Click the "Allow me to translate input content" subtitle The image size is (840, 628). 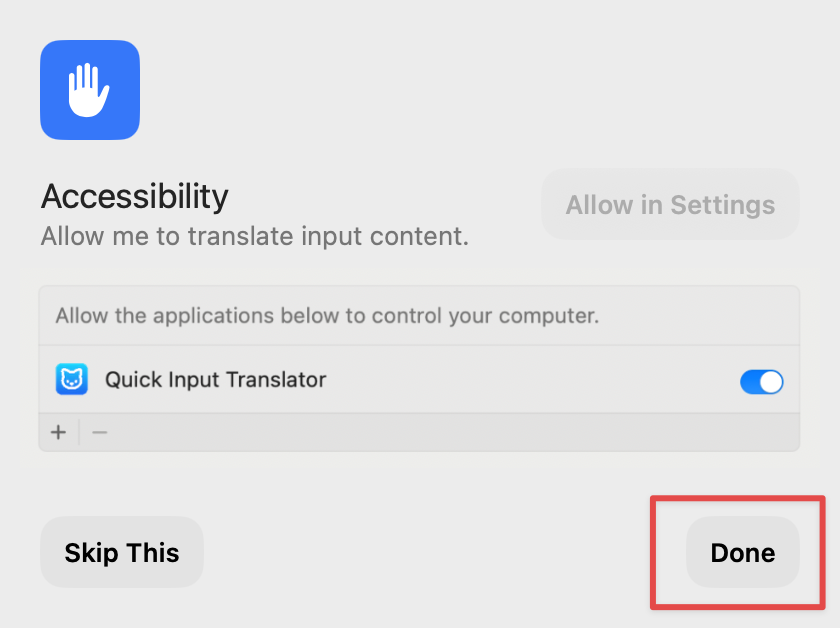[255, 236]
